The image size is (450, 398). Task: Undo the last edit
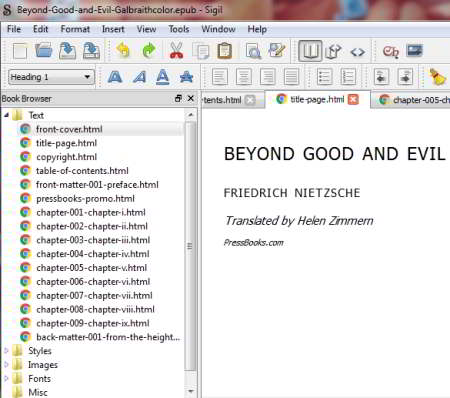click(123, 51)
